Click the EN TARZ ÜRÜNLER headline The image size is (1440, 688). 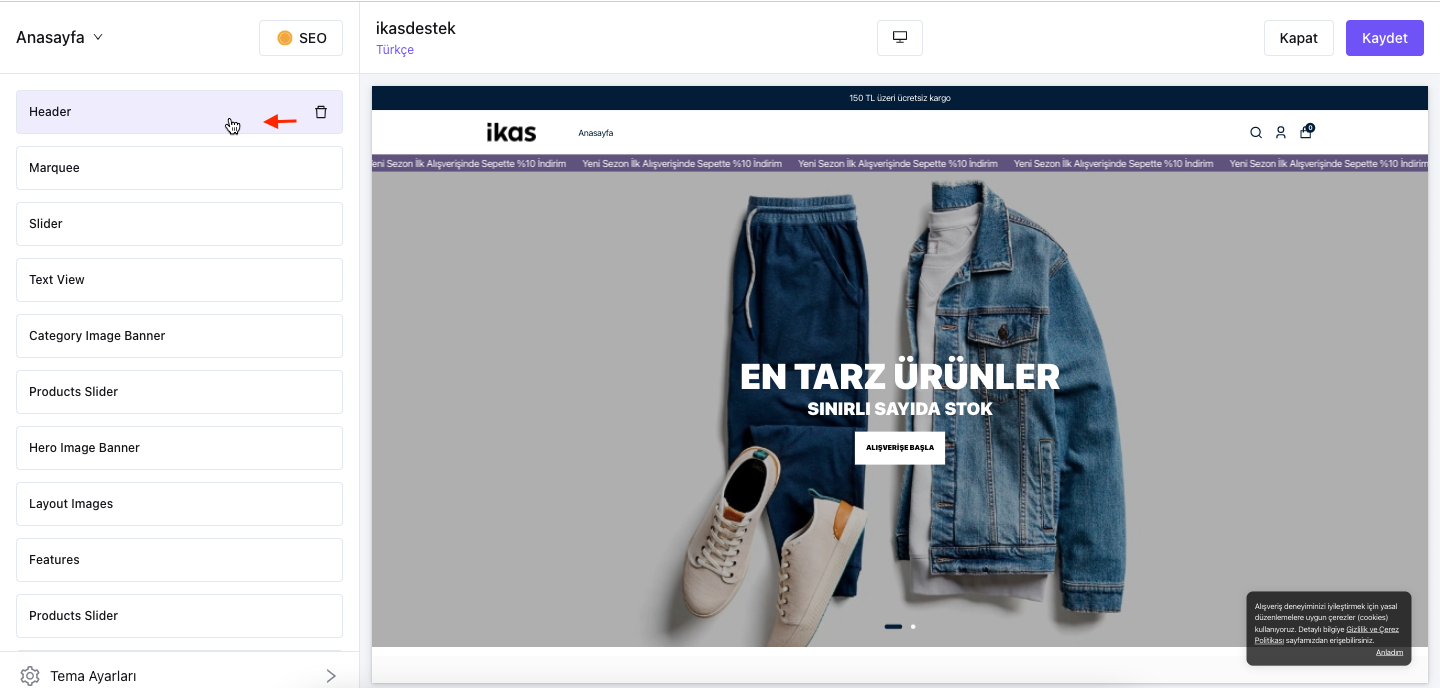coord(900,377)
